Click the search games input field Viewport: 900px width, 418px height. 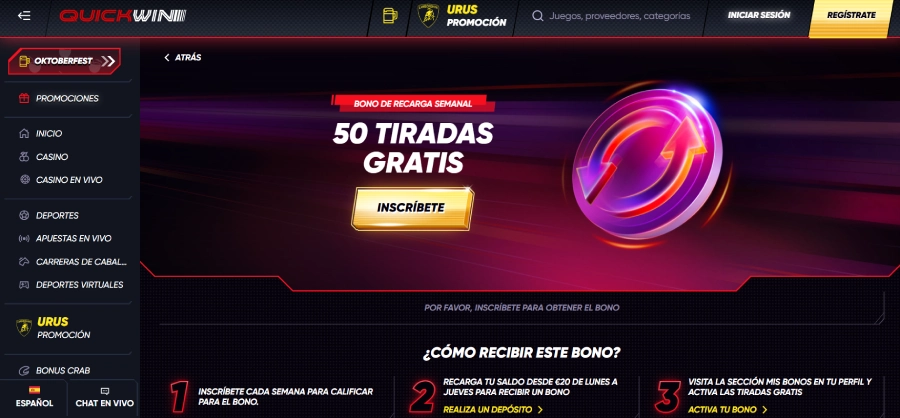click(x=619, y=16)
